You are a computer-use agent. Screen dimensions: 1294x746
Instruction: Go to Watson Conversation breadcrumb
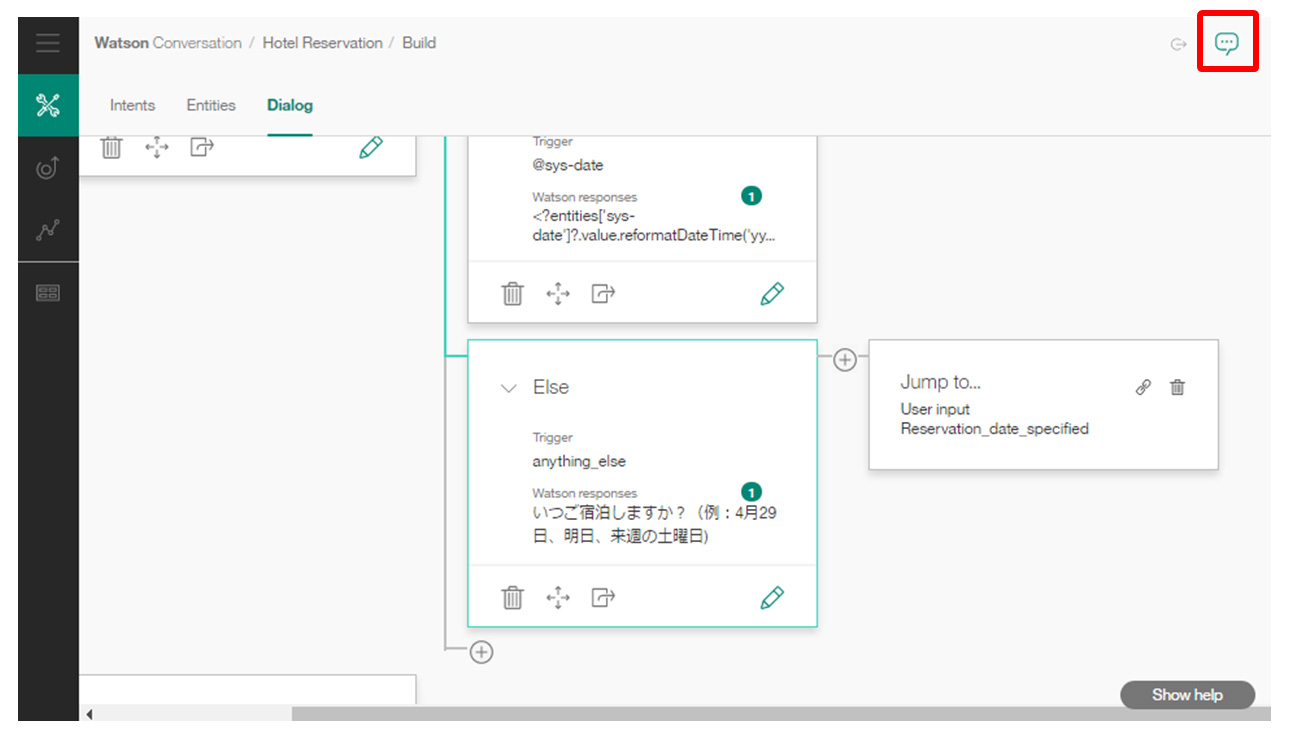[168, 43]
